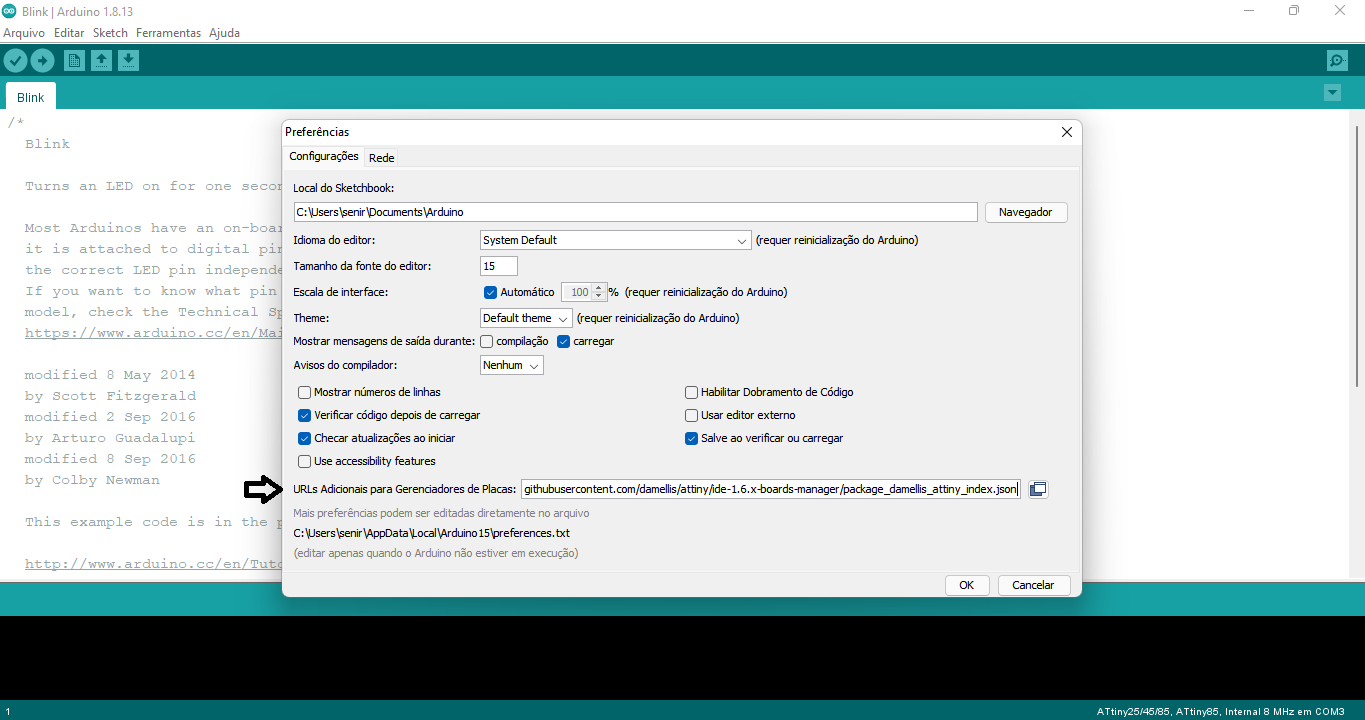Check the 'compilação' output messages box
Viewport: 1365px width, 720px height.
pyautogui.click(x=486, y=341)
